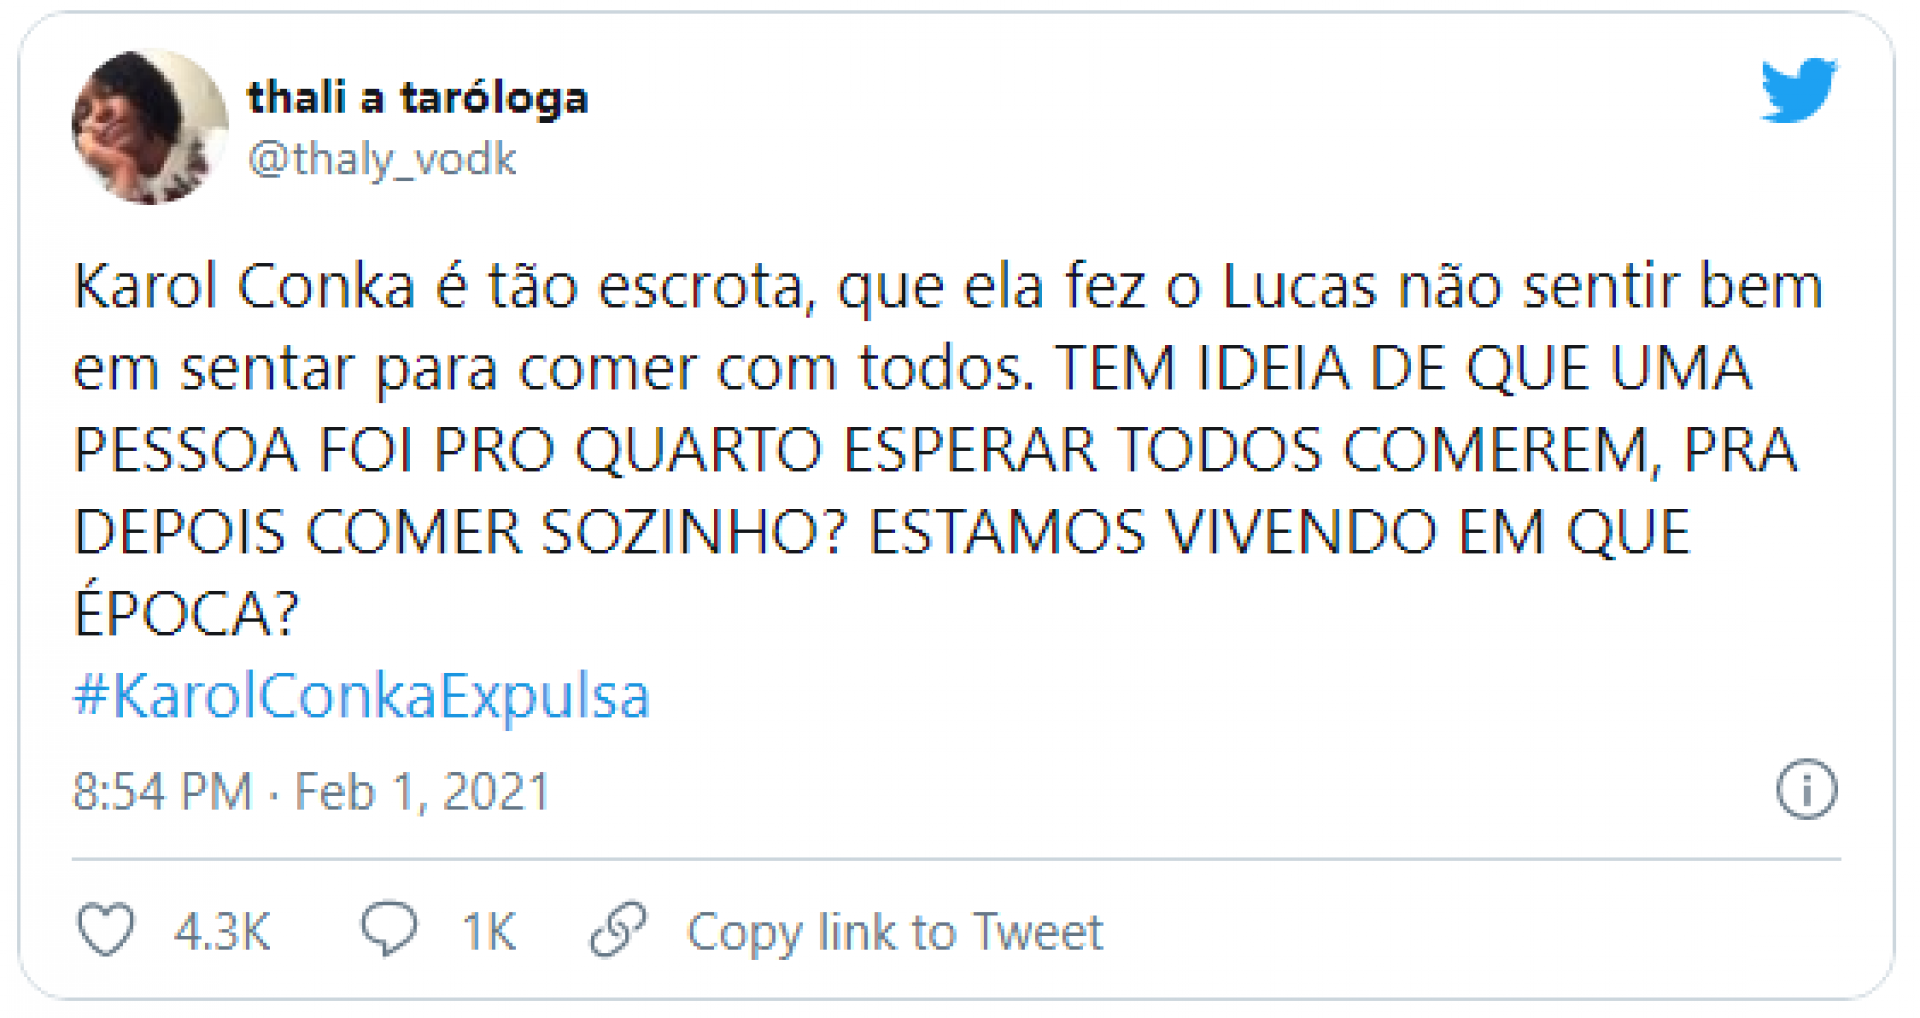Click the word "ÉPOCA?" in the tweet

[187, 612]
